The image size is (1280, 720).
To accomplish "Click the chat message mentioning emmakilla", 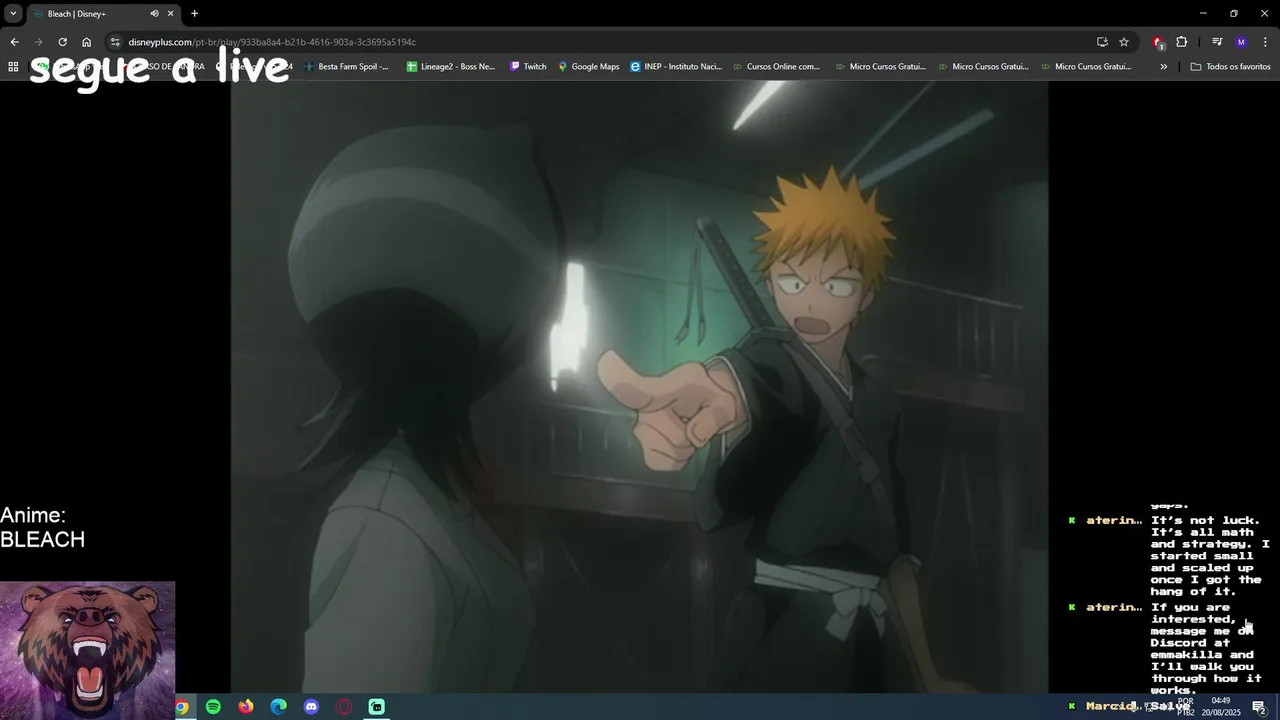I will [x=1207, y=649].
